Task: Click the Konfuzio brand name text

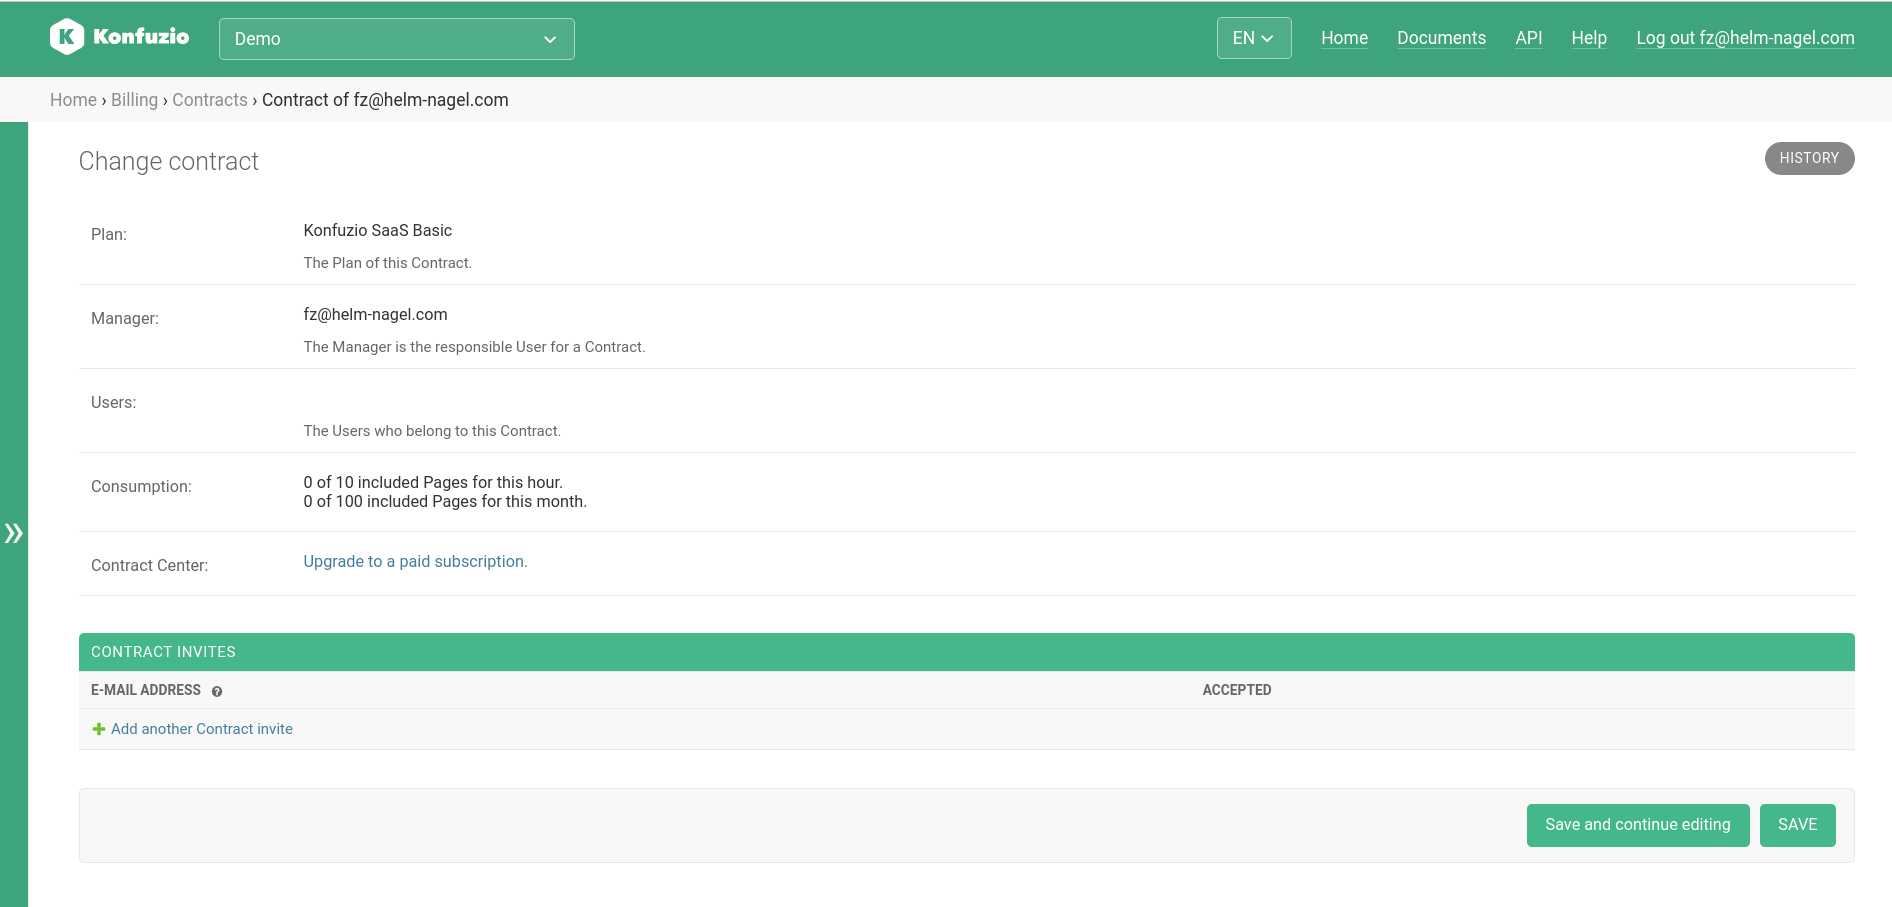Action: (140, 37)
